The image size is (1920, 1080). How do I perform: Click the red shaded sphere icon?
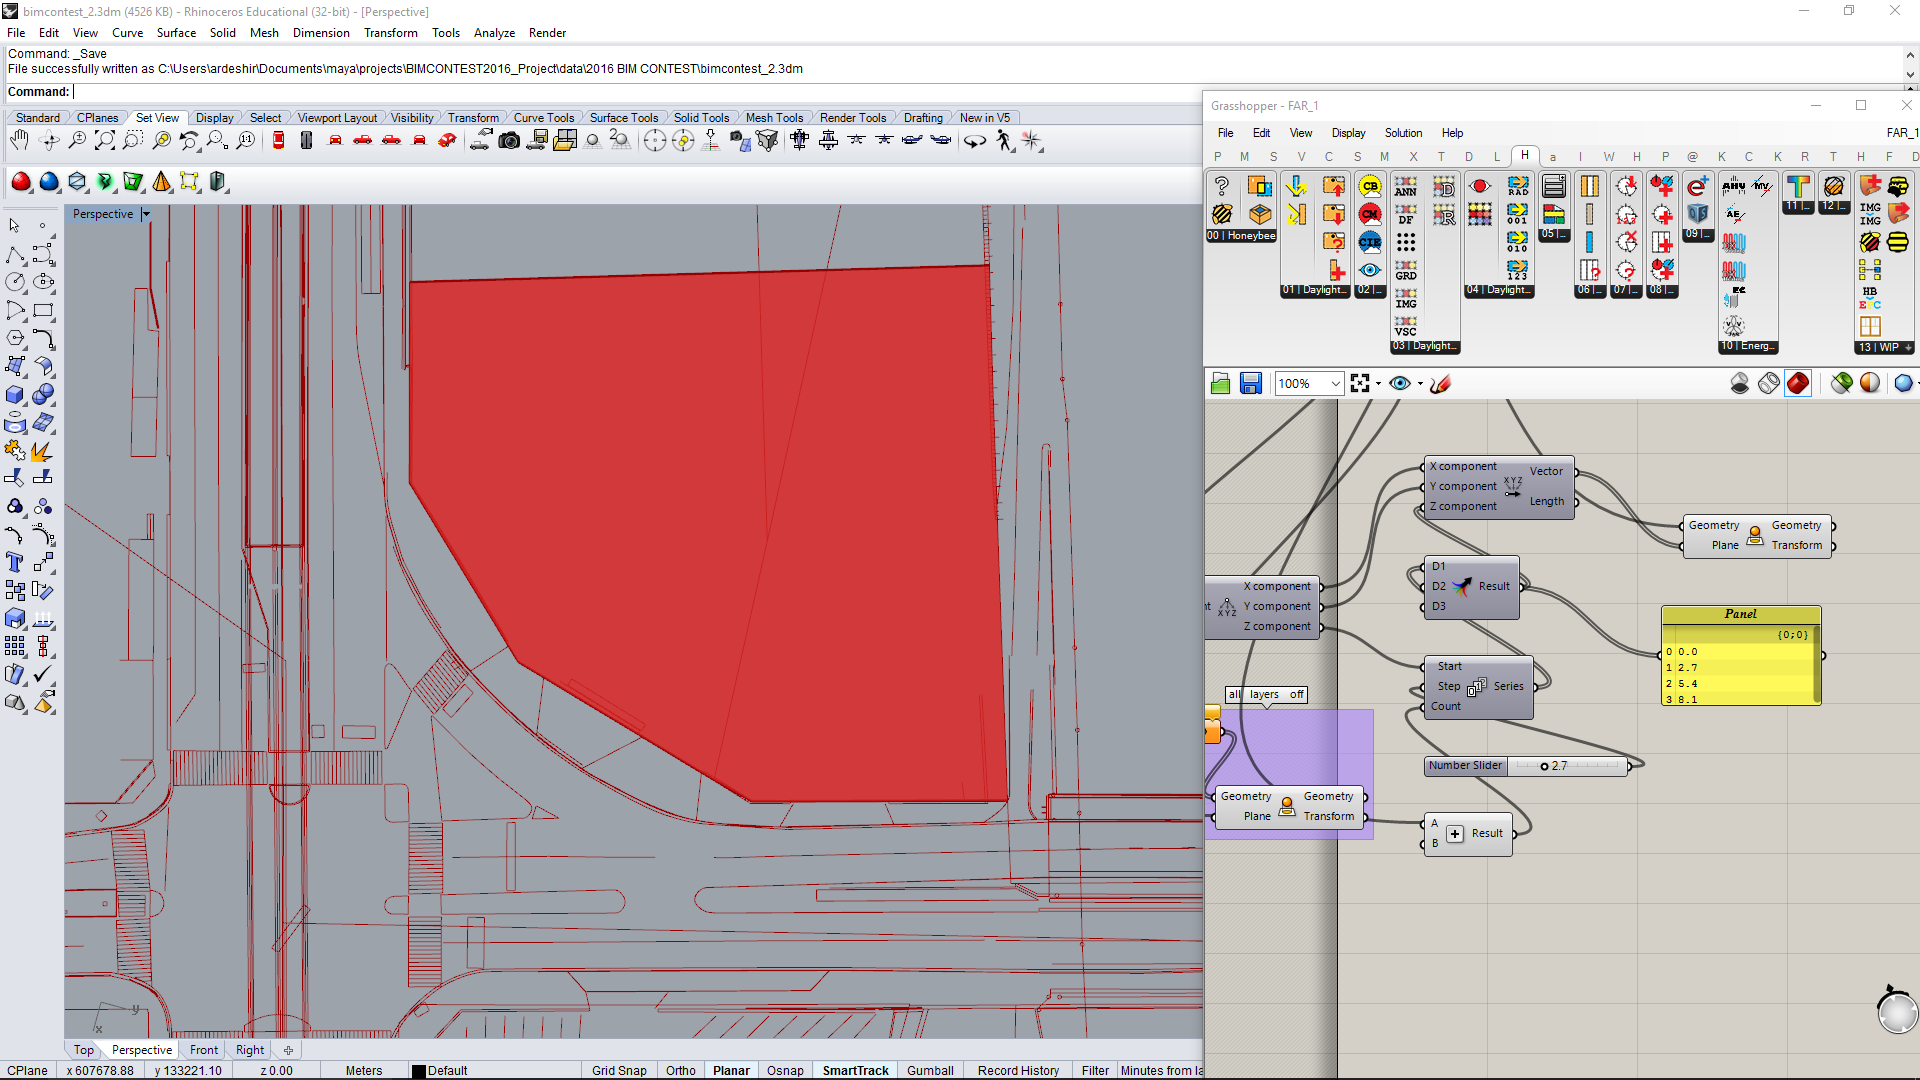click(x=21, y=182)
